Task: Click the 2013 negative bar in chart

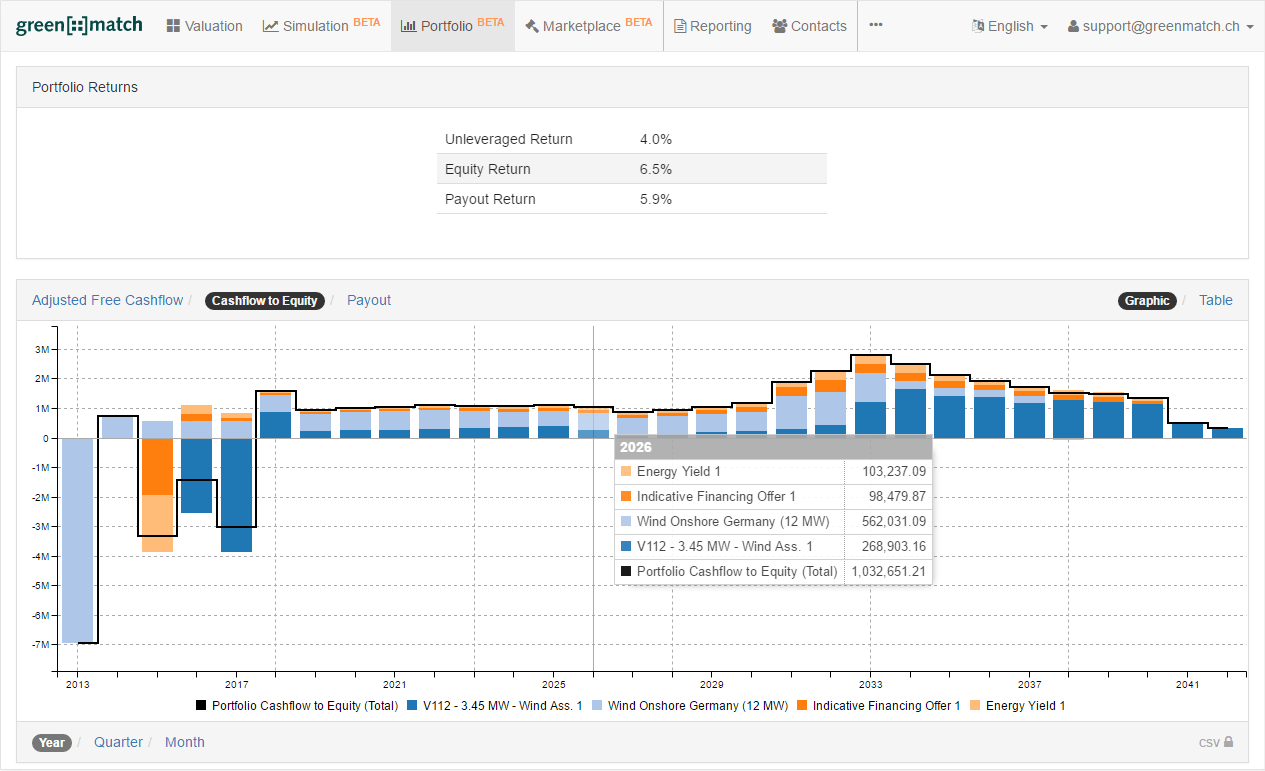Action: click(77, 540)
